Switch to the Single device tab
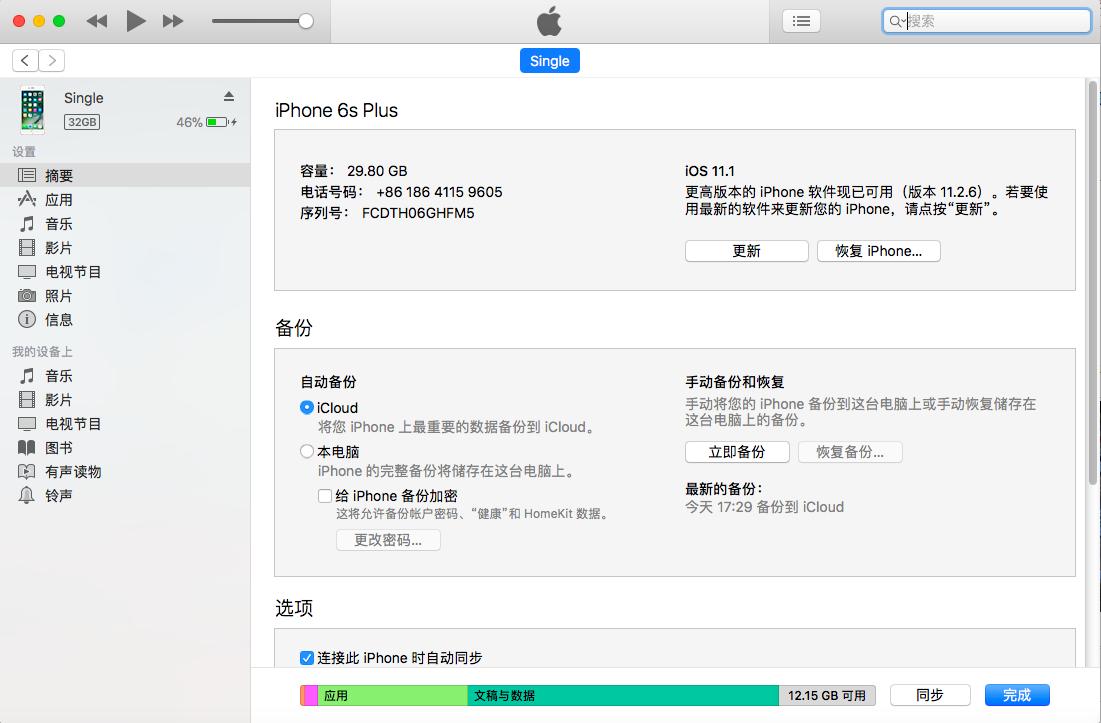This screenshot has height=723, width=1101. (x=549, y=60)
